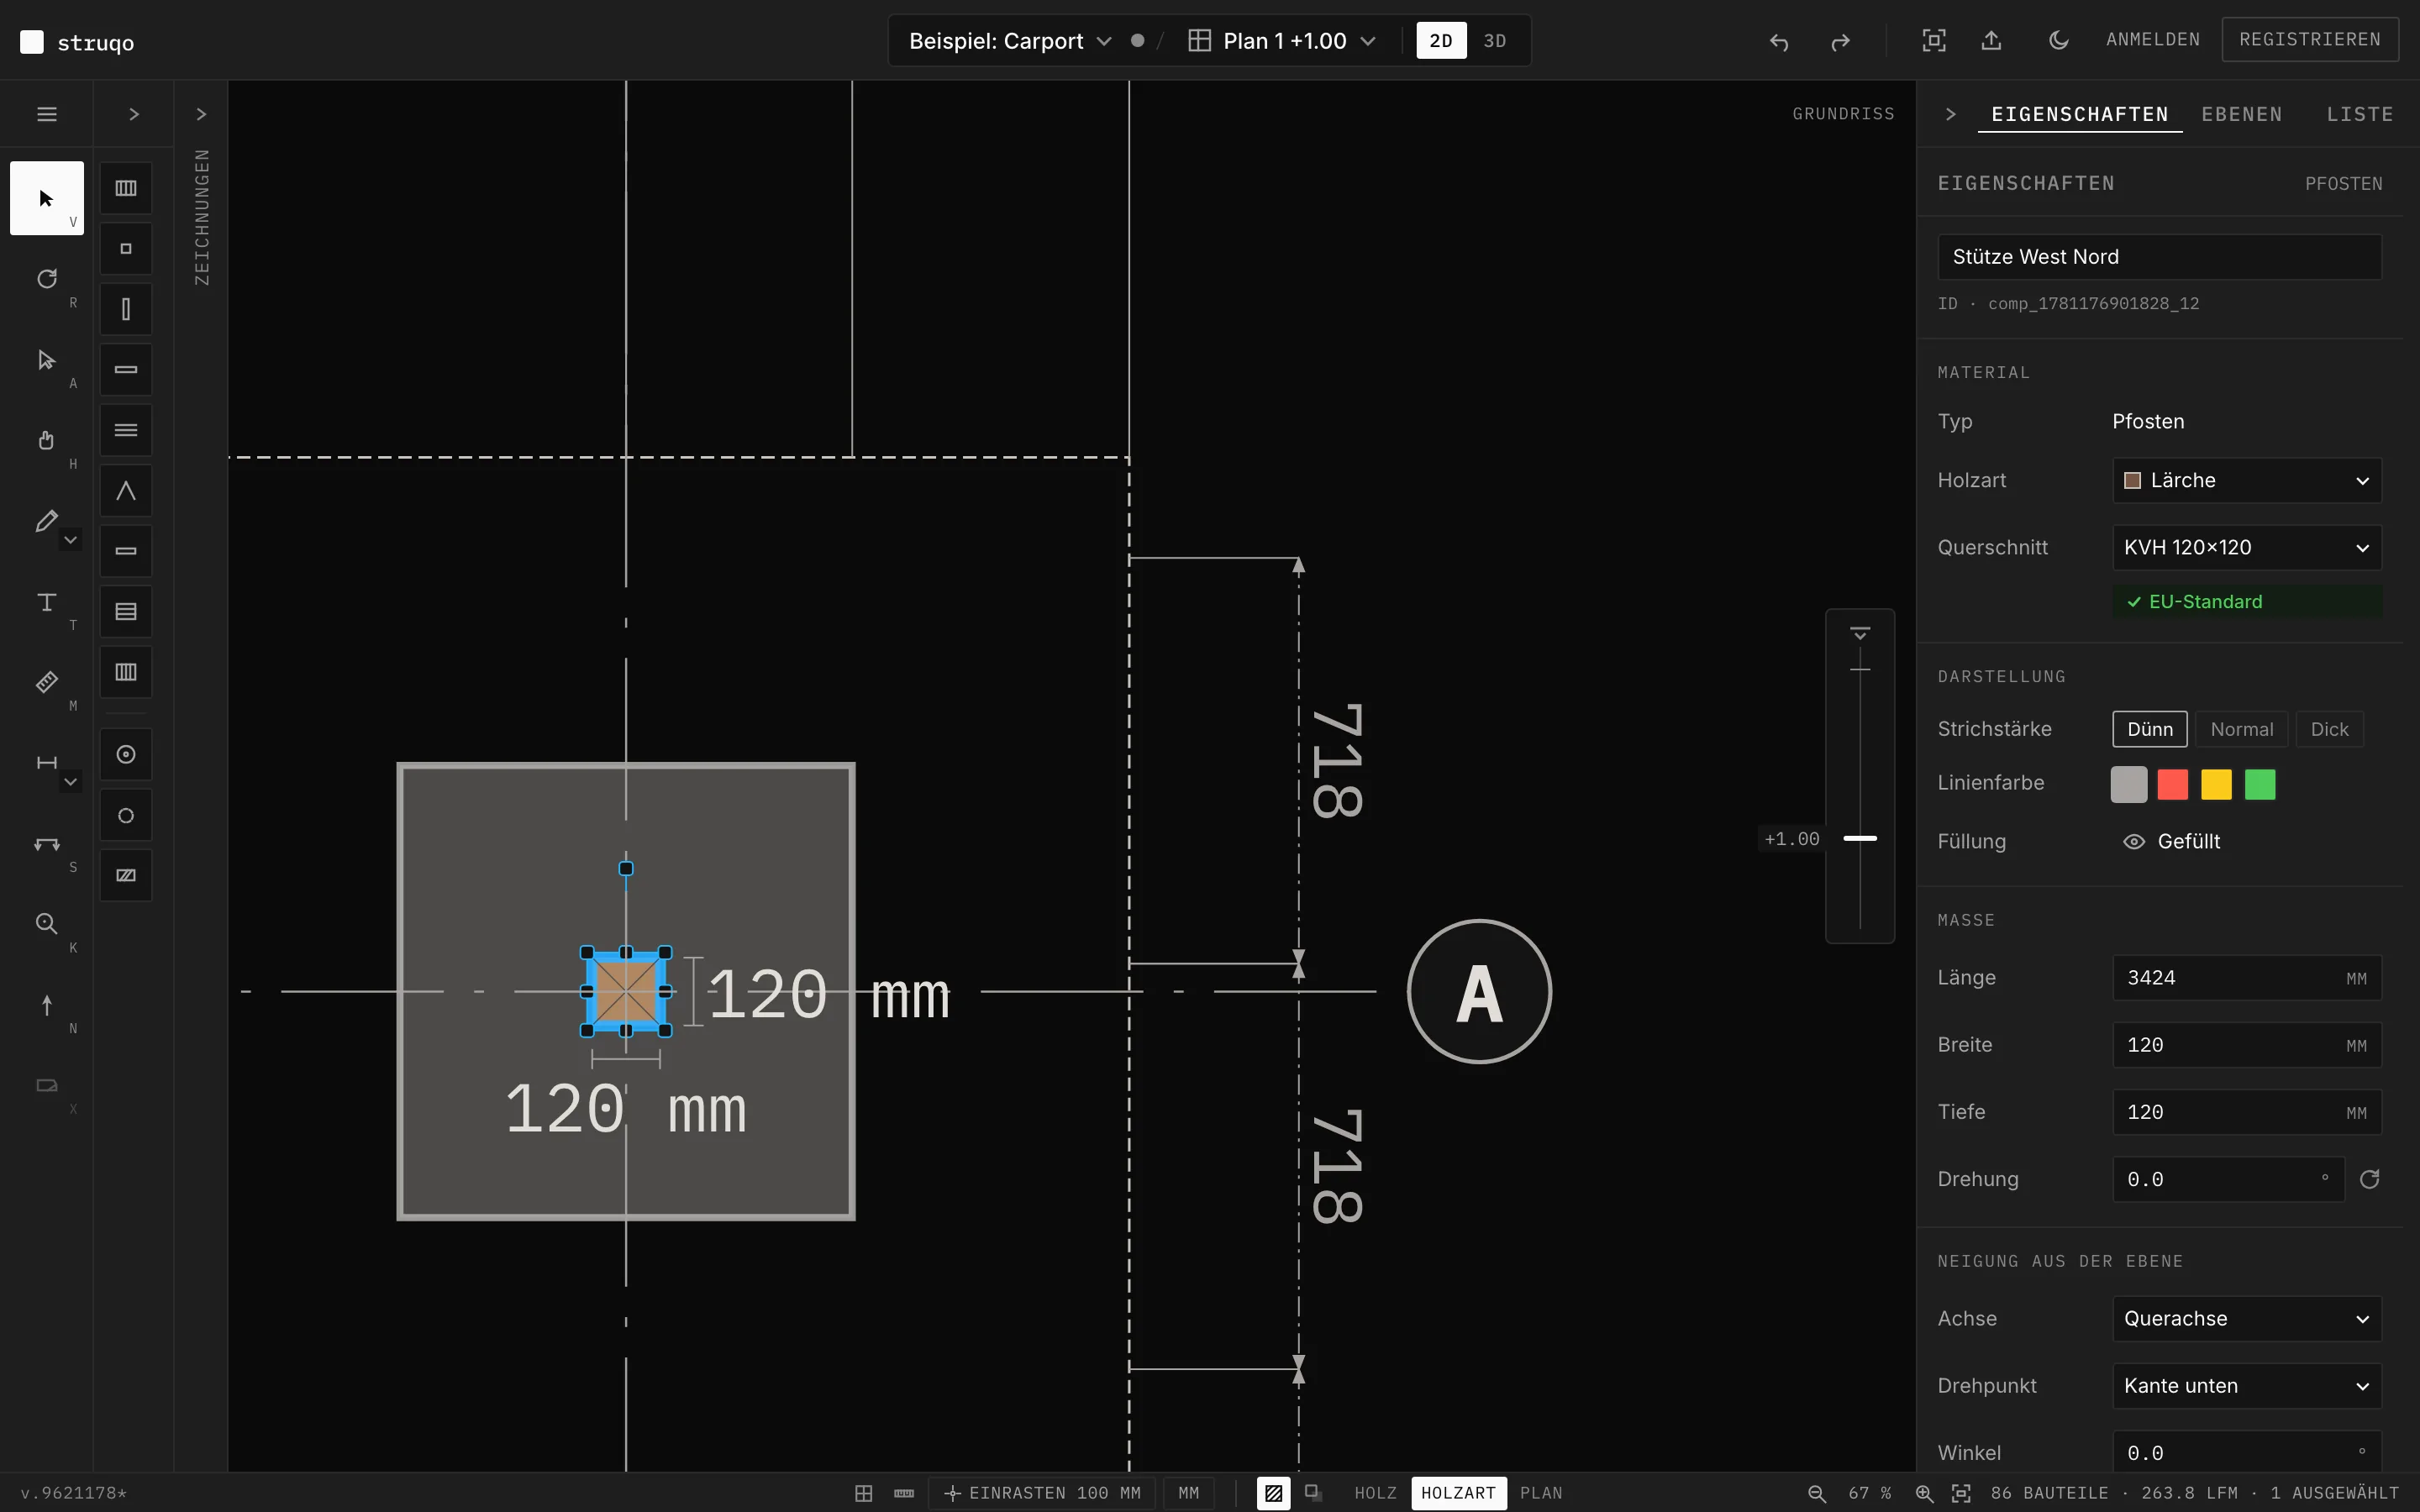Toggle dark mode moon icon
2420x1512 pixels.
(2058, 40)
